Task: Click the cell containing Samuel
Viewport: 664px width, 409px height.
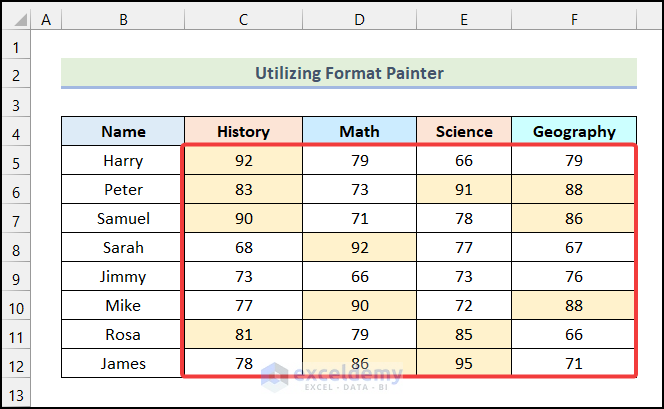Action: 123,219
